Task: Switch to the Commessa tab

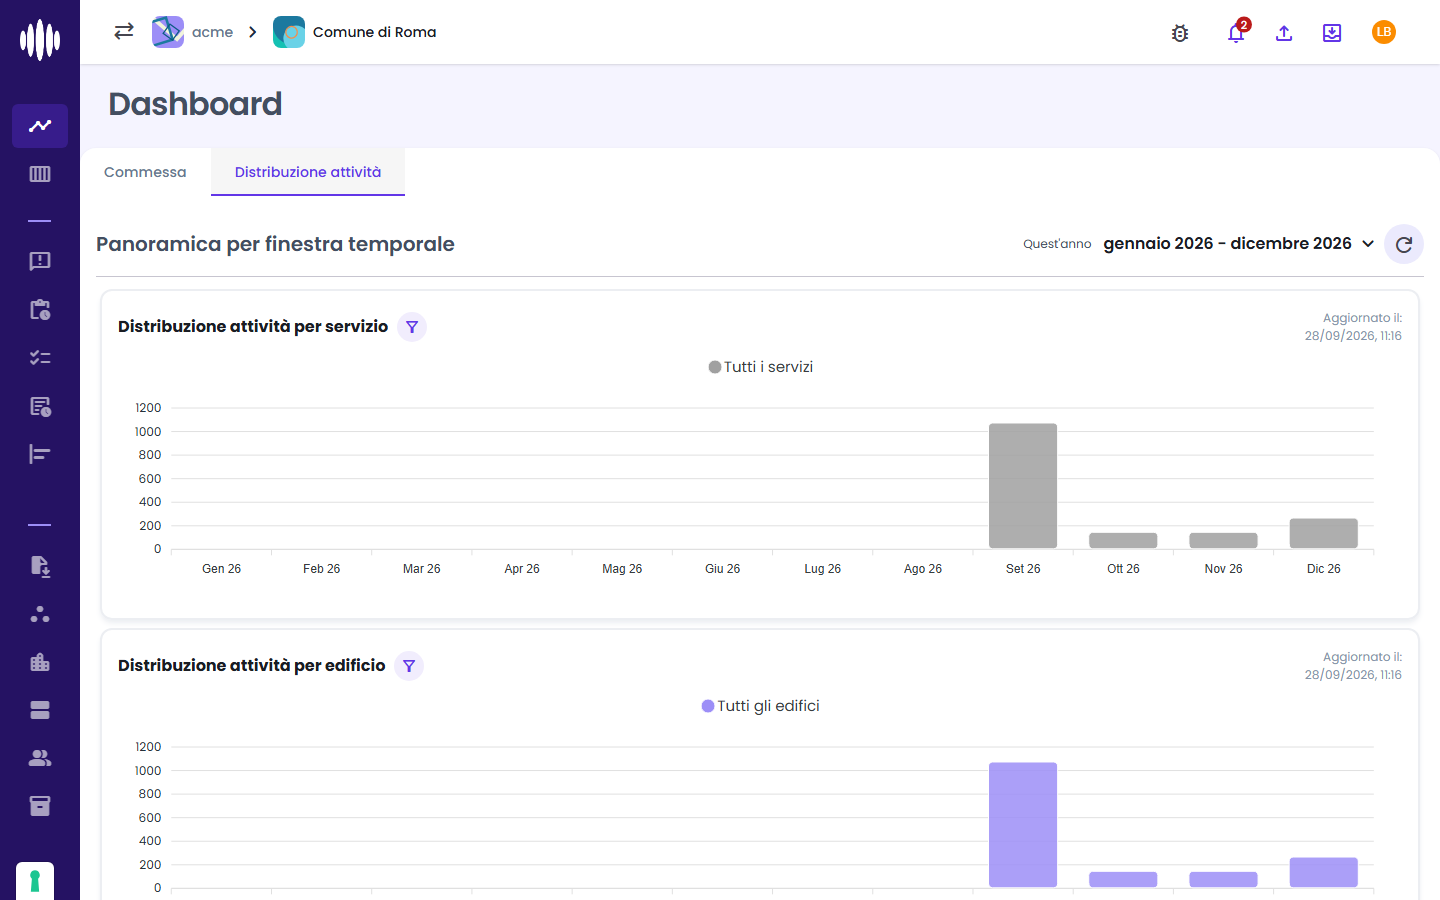Action: point(145,172)
